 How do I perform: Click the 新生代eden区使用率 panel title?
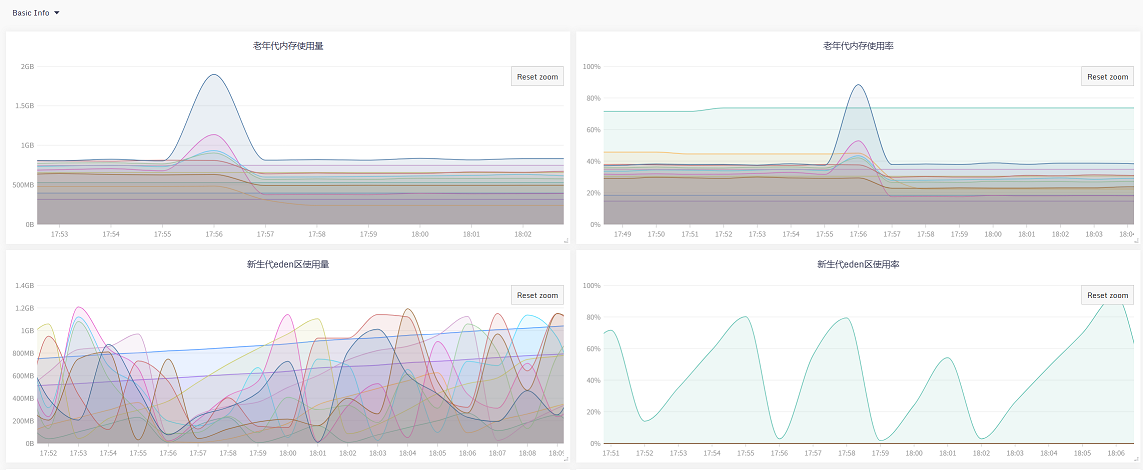pyautogui.click(x=858, y=265)
